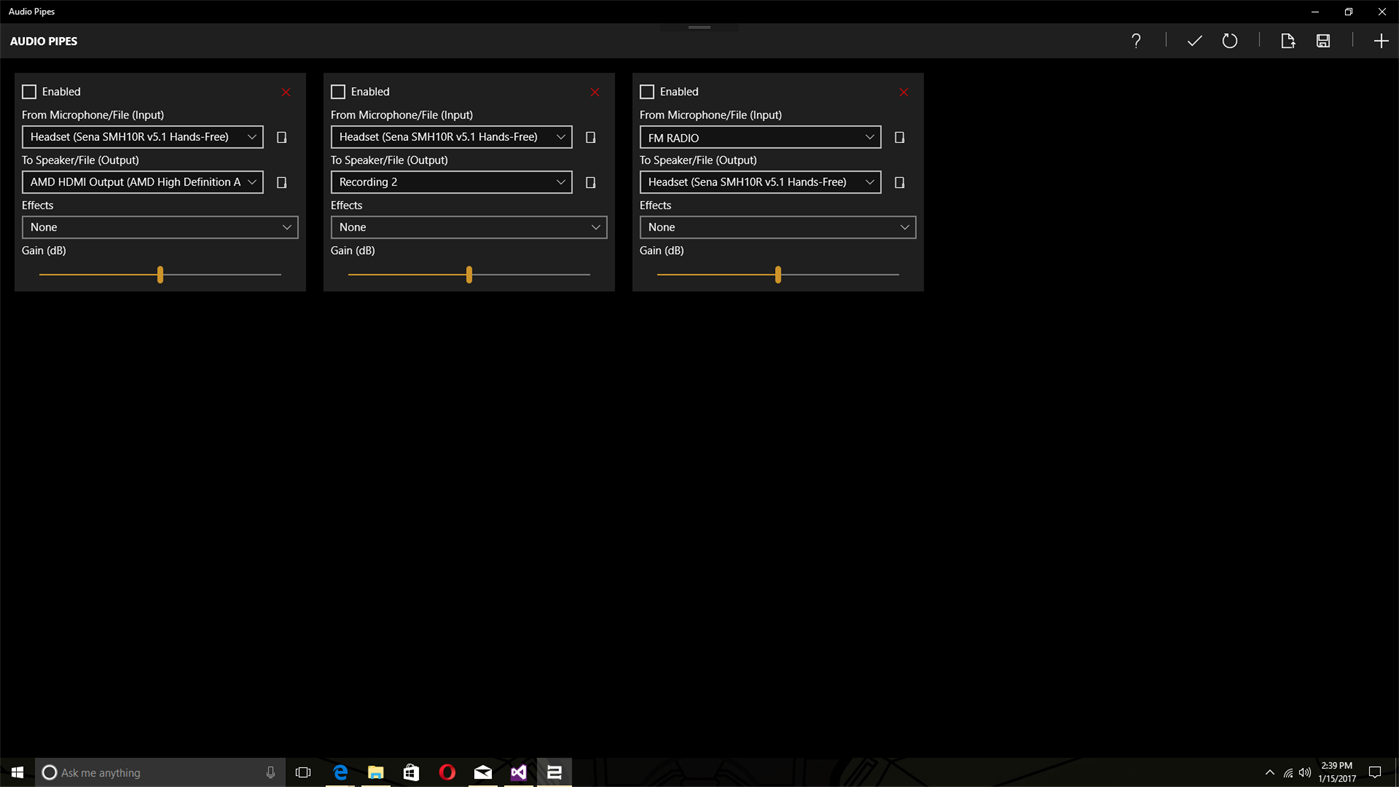Select the Recording 2 output combo box
Viewport: 1399px width, 787px height.
point(450,182)
